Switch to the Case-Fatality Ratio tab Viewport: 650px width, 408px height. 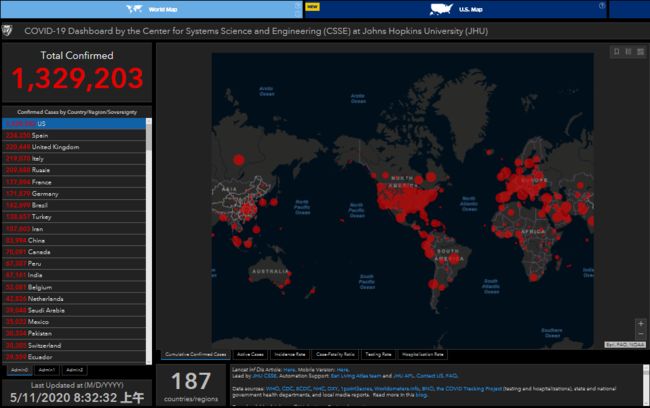[335, 355]
